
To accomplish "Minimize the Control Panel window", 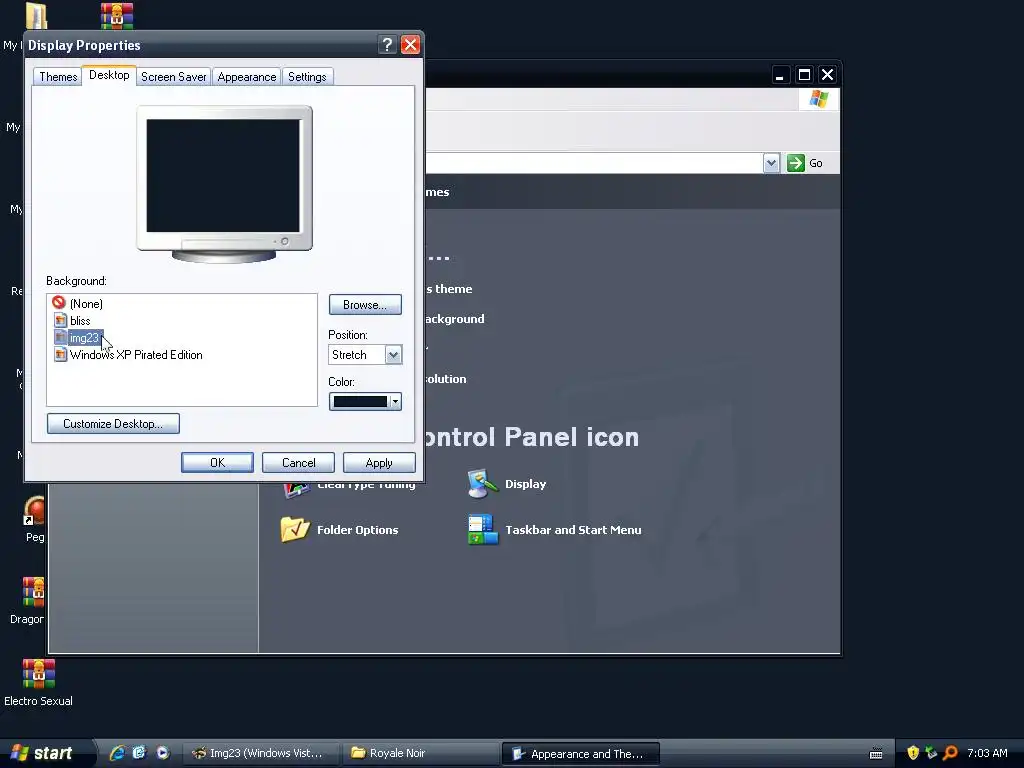I will [780, 74].
